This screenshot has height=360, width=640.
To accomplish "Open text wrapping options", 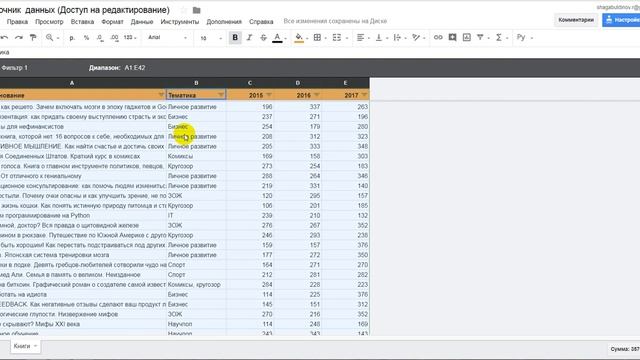I will click(x=399, y=38).
